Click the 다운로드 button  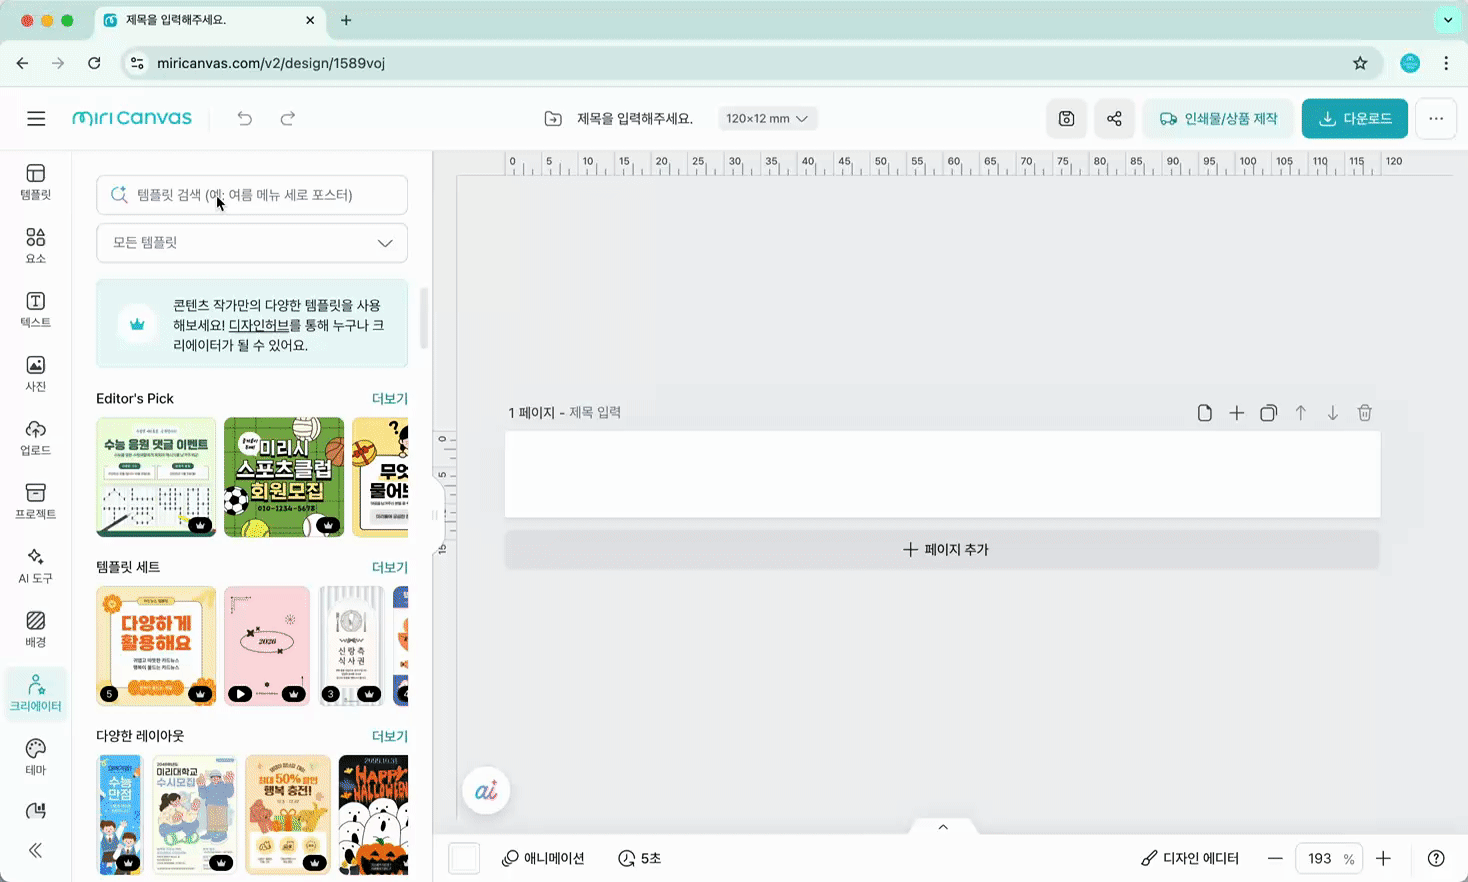click(1354, 118)
